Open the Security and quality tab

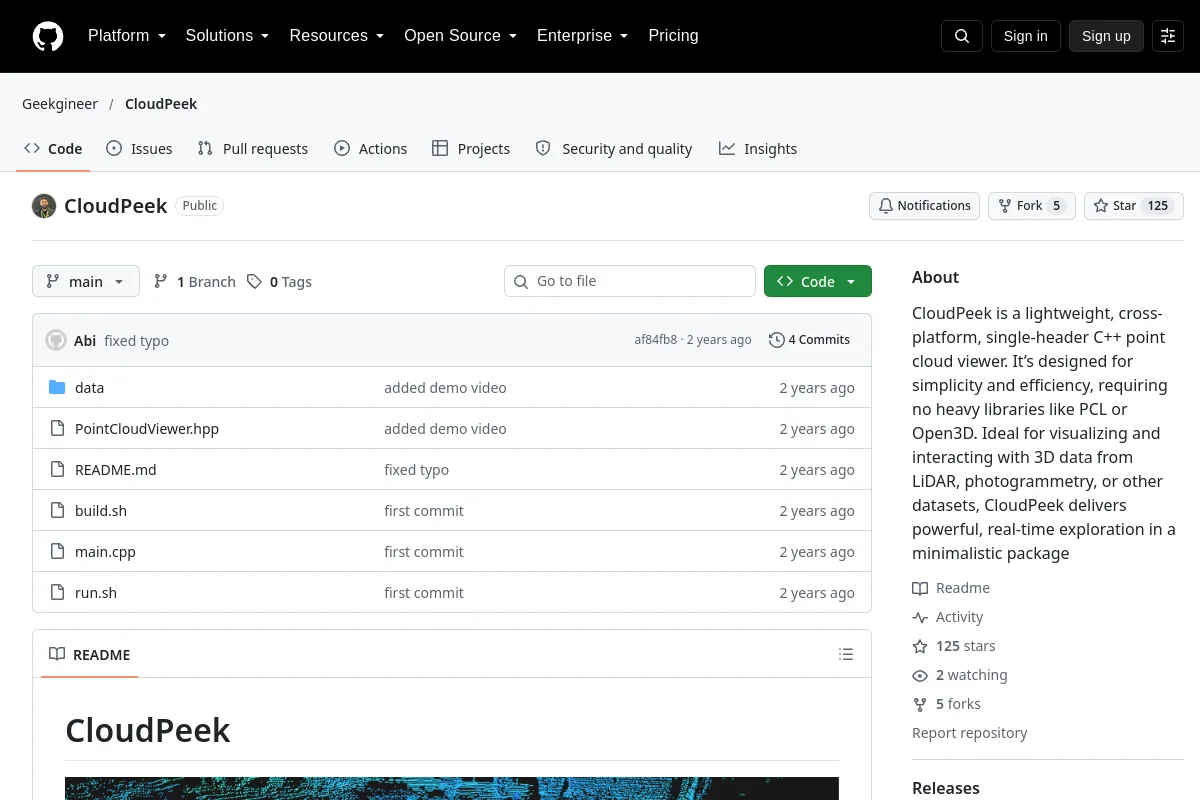[x=614, y=148]
